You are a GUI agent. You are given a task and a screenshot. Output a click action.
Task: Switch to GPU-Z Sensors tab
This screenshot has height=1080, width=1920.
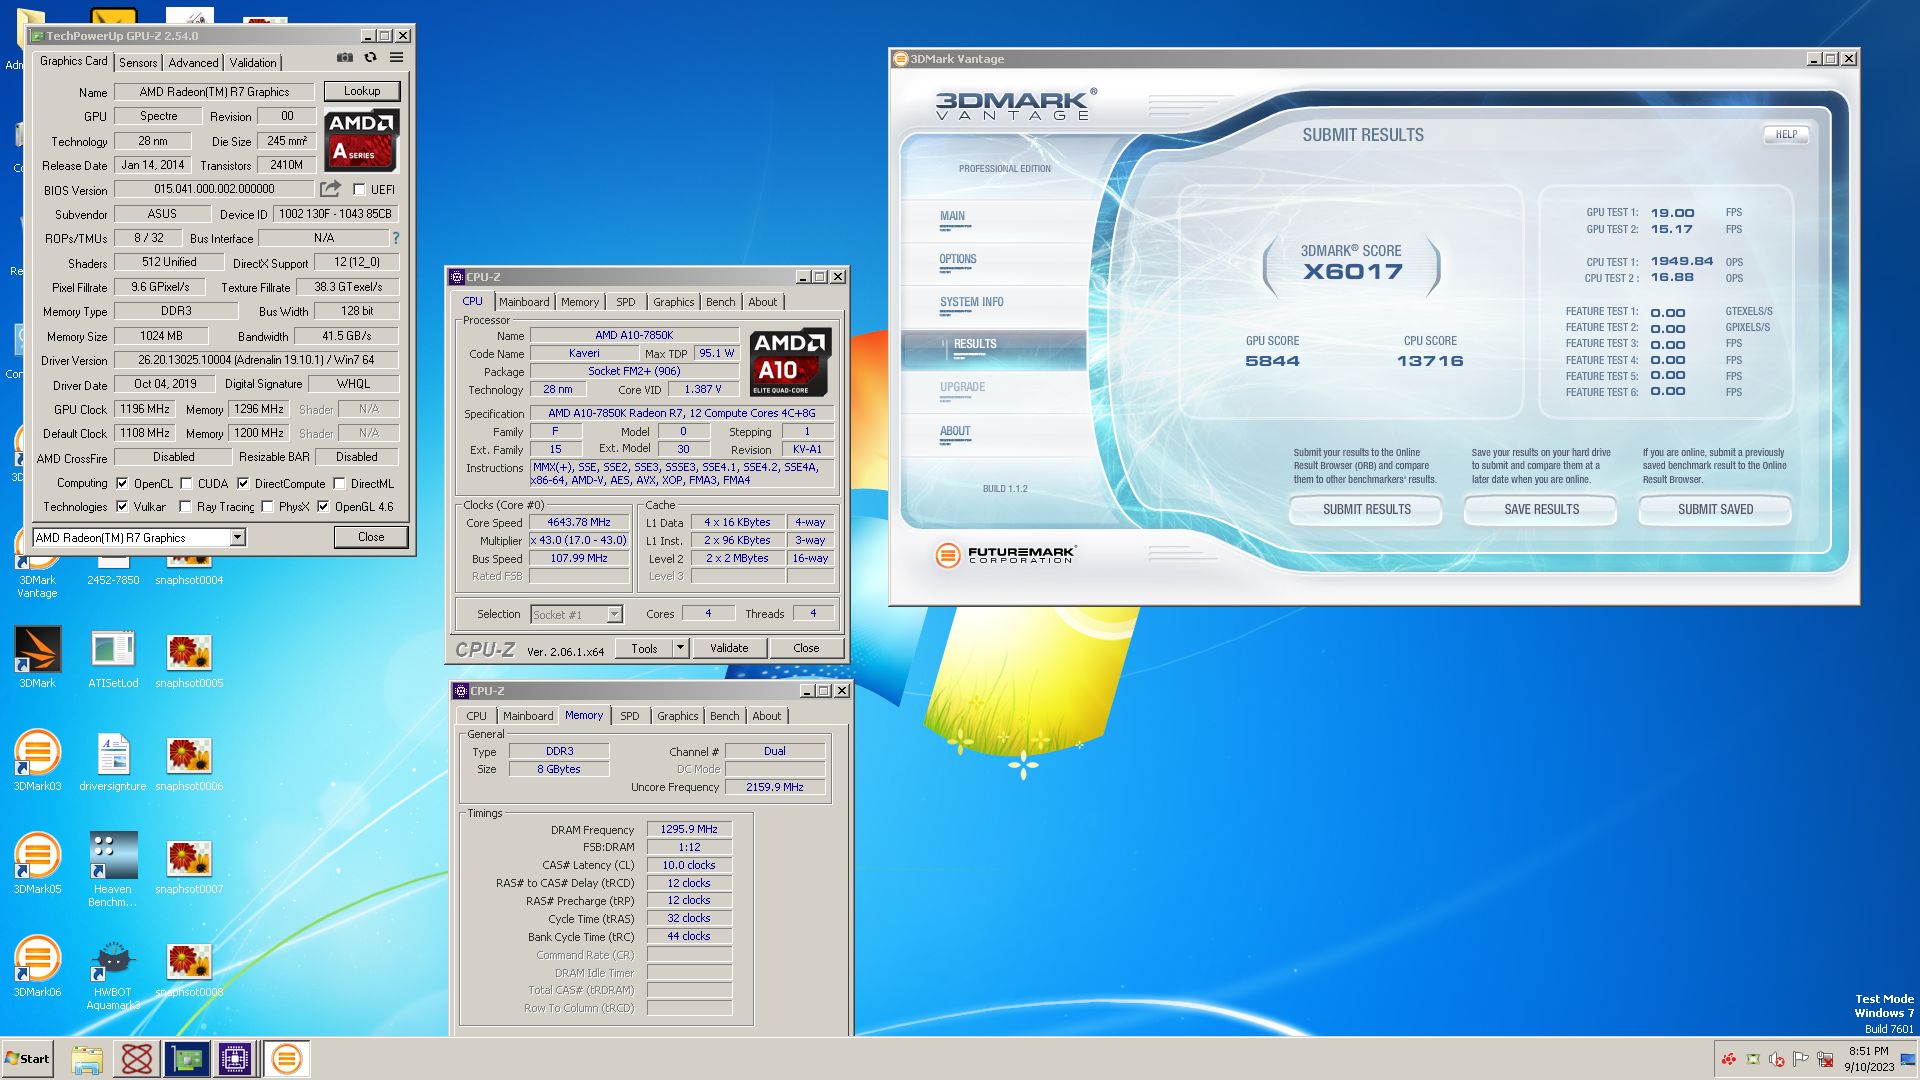(x=138, y=62)
